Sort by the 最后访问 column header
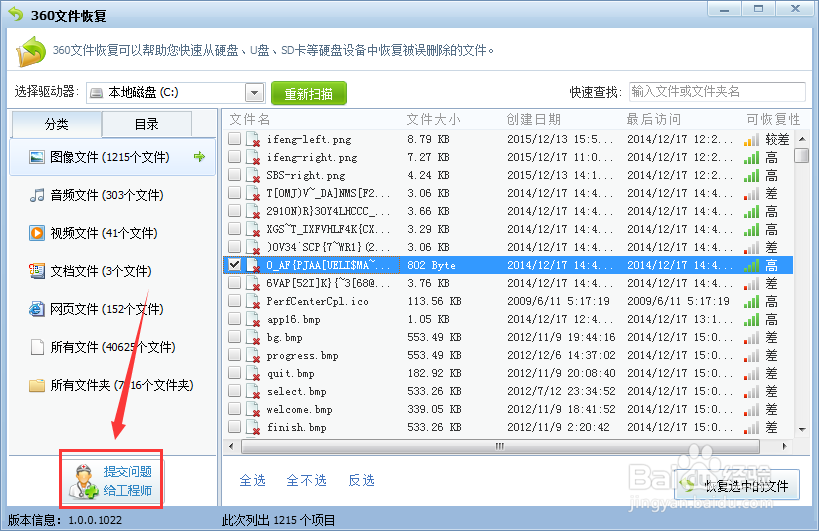Screen dimensions: 819x531 653,120
